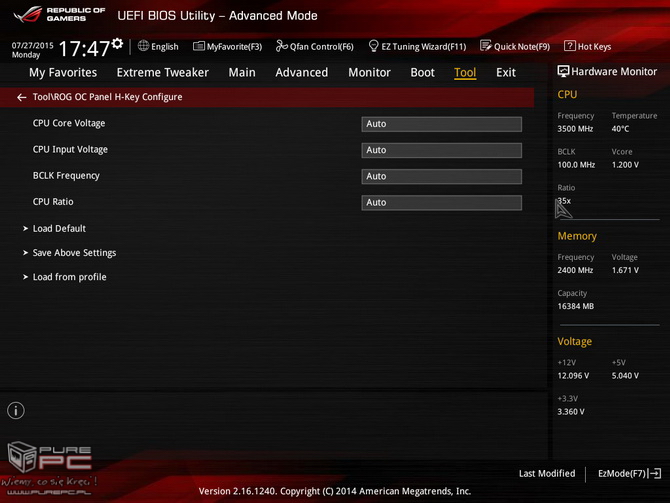Click the info circle icon
This screenshot has height=503, width=670.
pos(16,411)
